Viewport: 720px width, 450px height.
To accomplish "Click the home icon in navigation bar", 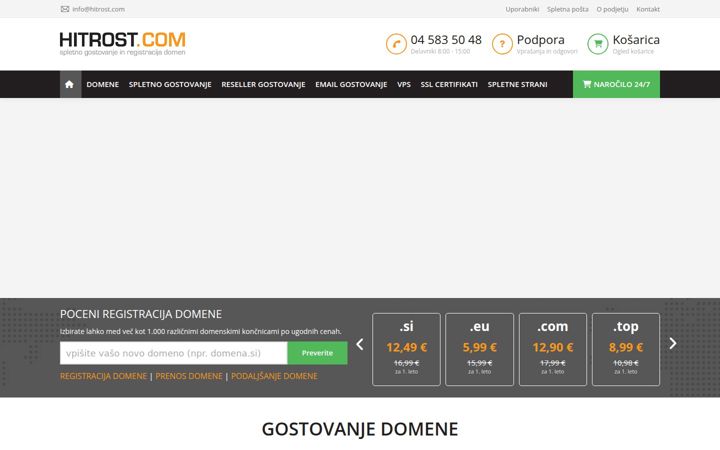I will coord(69,84).
